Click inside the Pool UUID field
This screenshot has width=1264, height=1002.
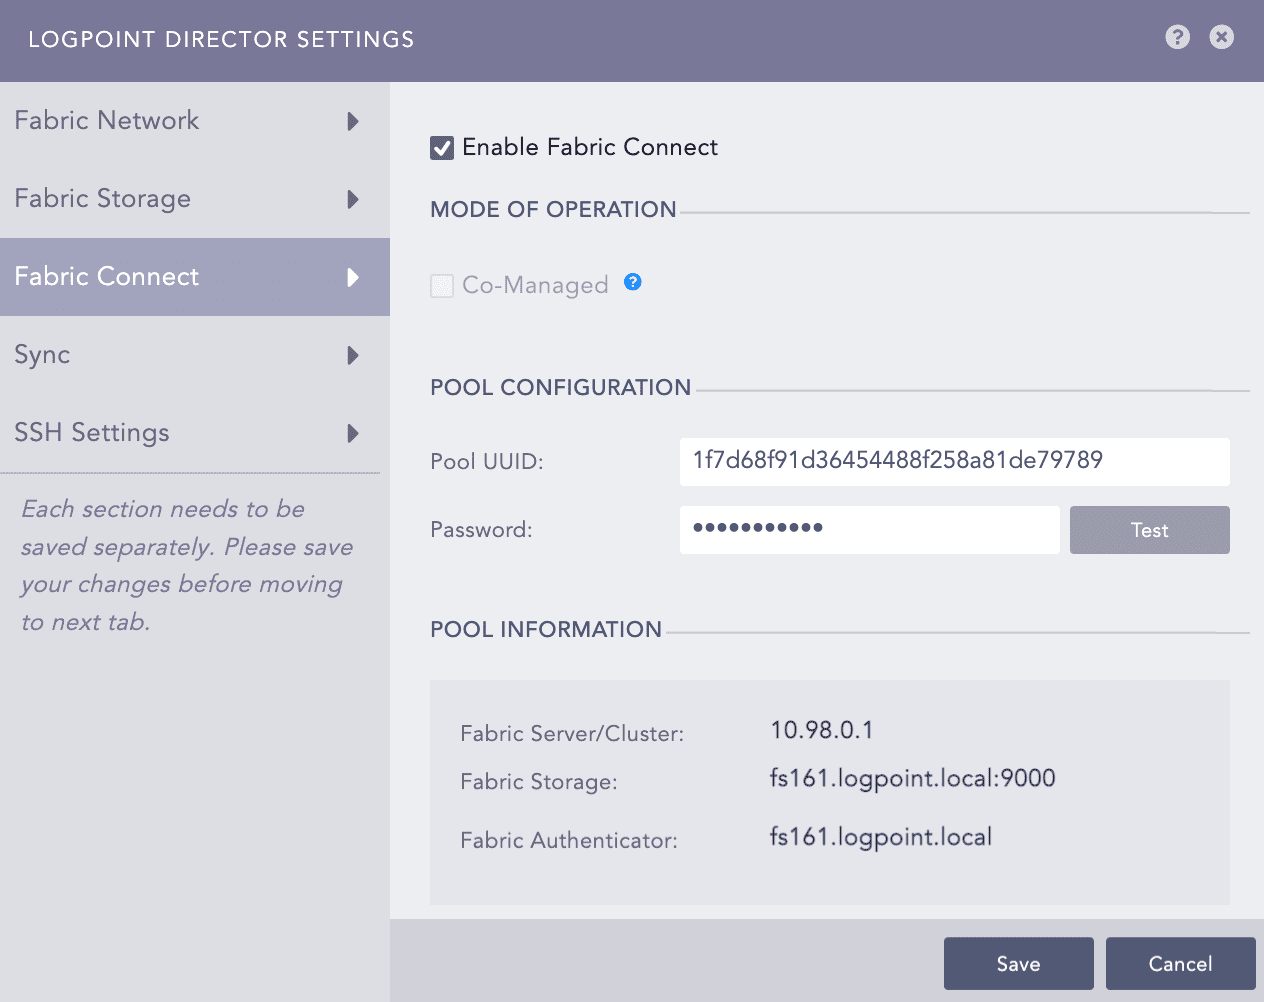pyautogui.click(x=954, y=462)
